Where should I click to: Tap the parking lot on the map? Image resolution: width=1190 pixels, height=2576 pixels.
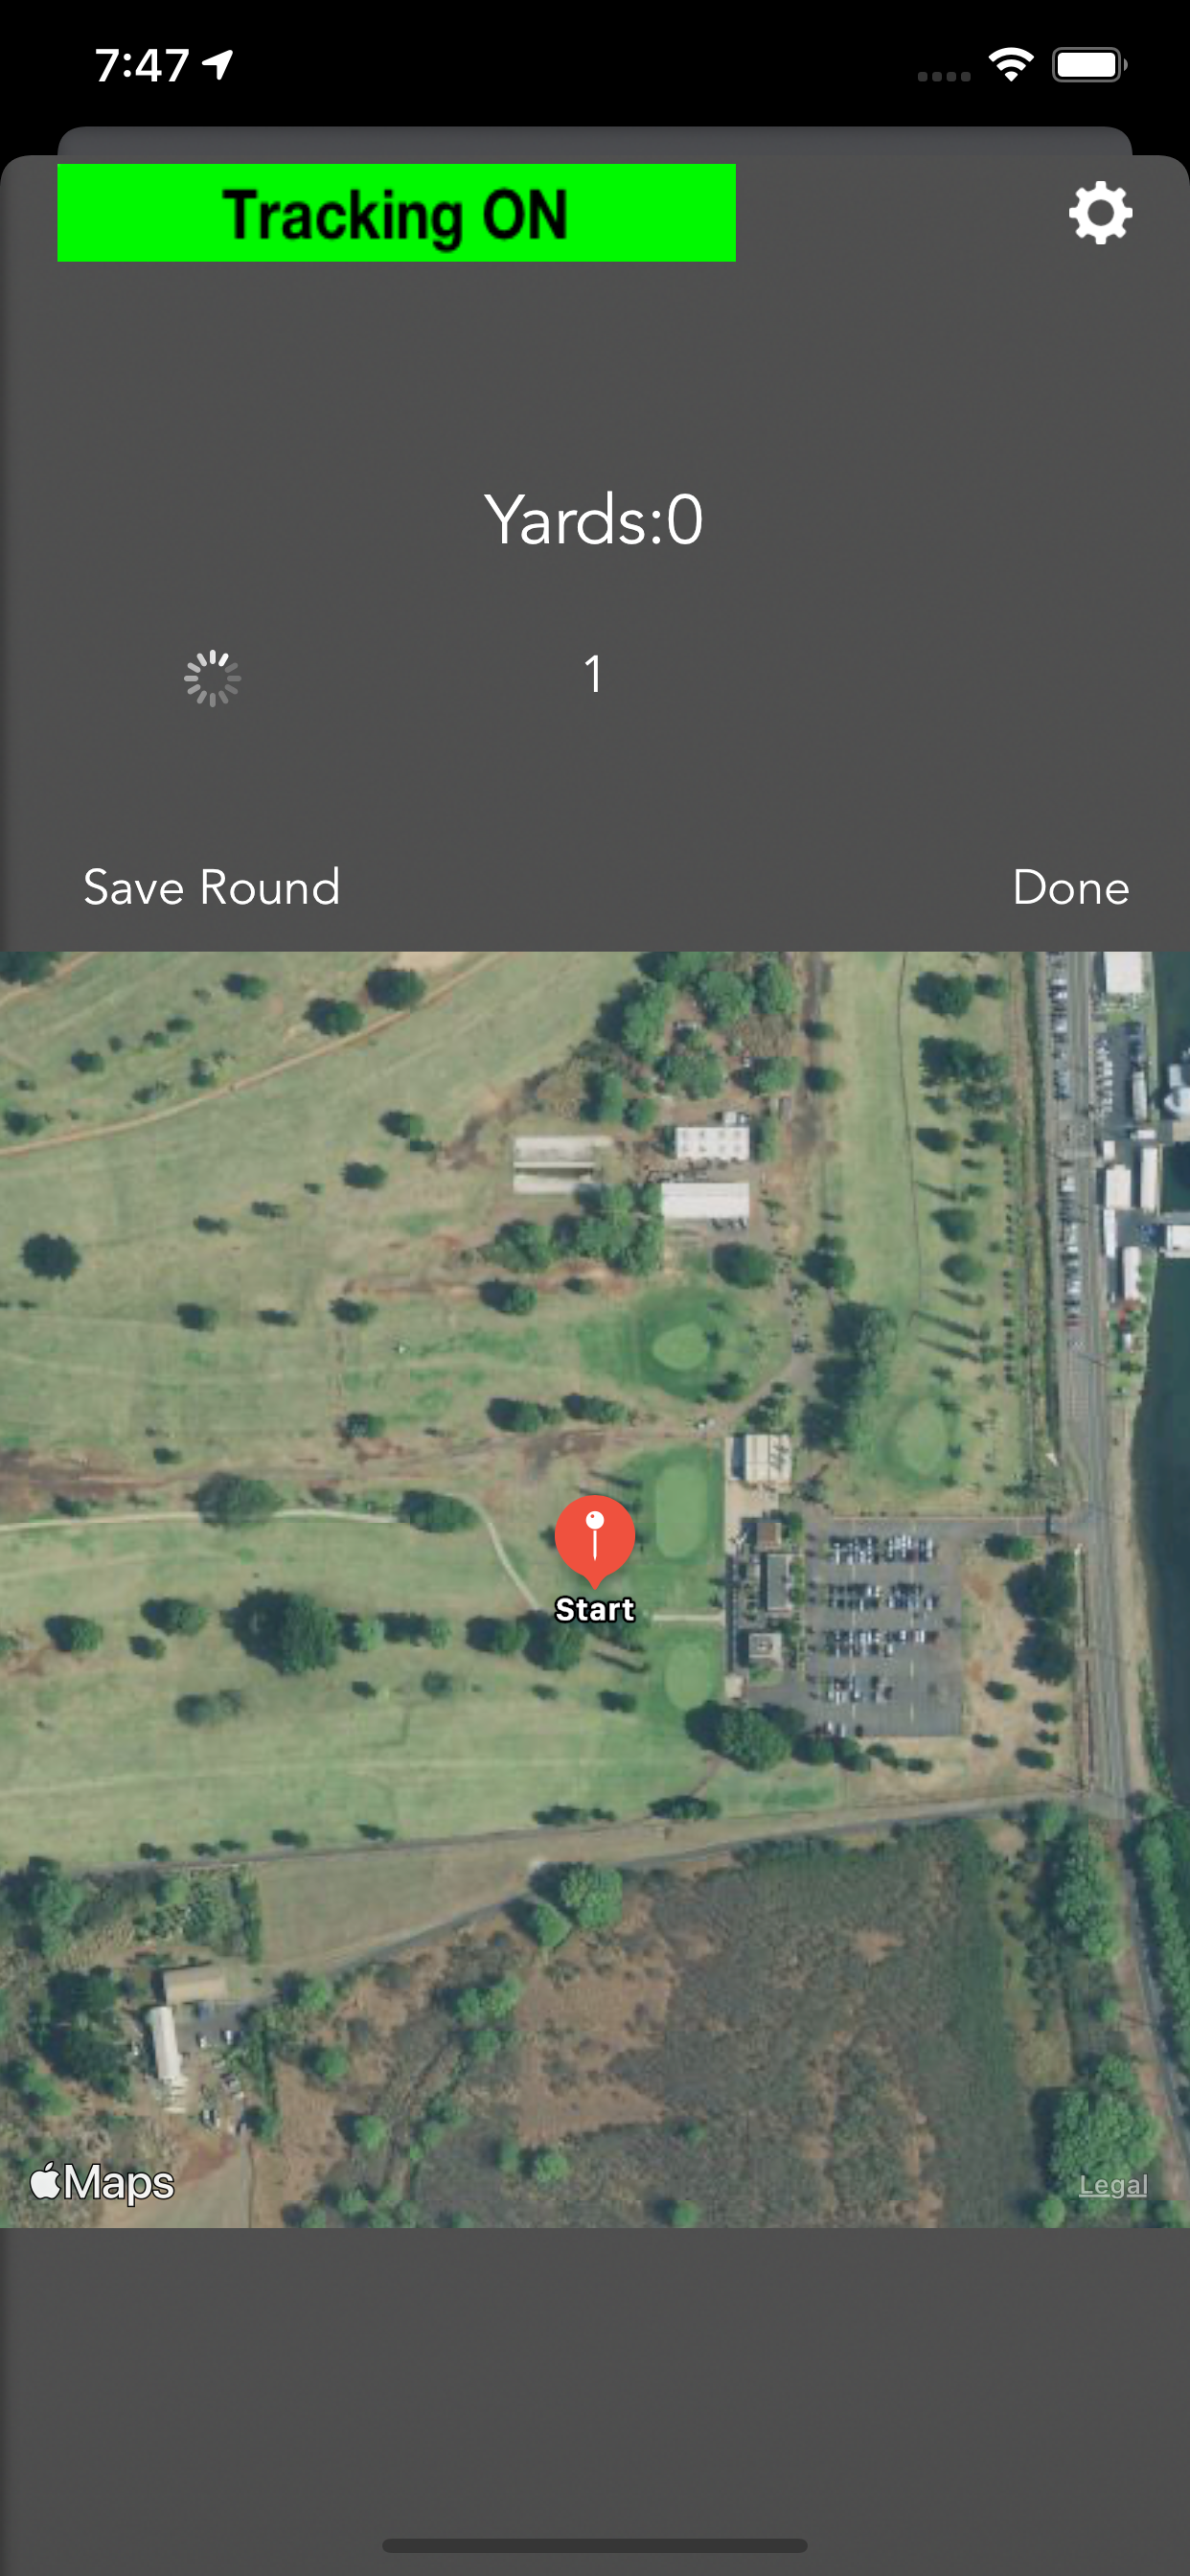[880, 1630]
